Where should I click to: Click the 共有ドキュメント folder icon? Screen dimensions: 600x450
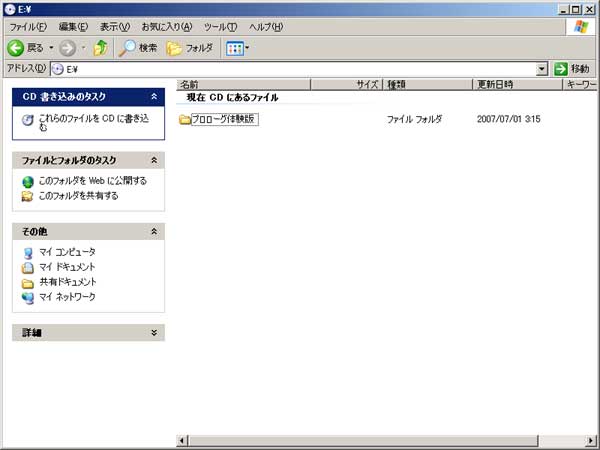pyautogui.click(x=28, y=284)
